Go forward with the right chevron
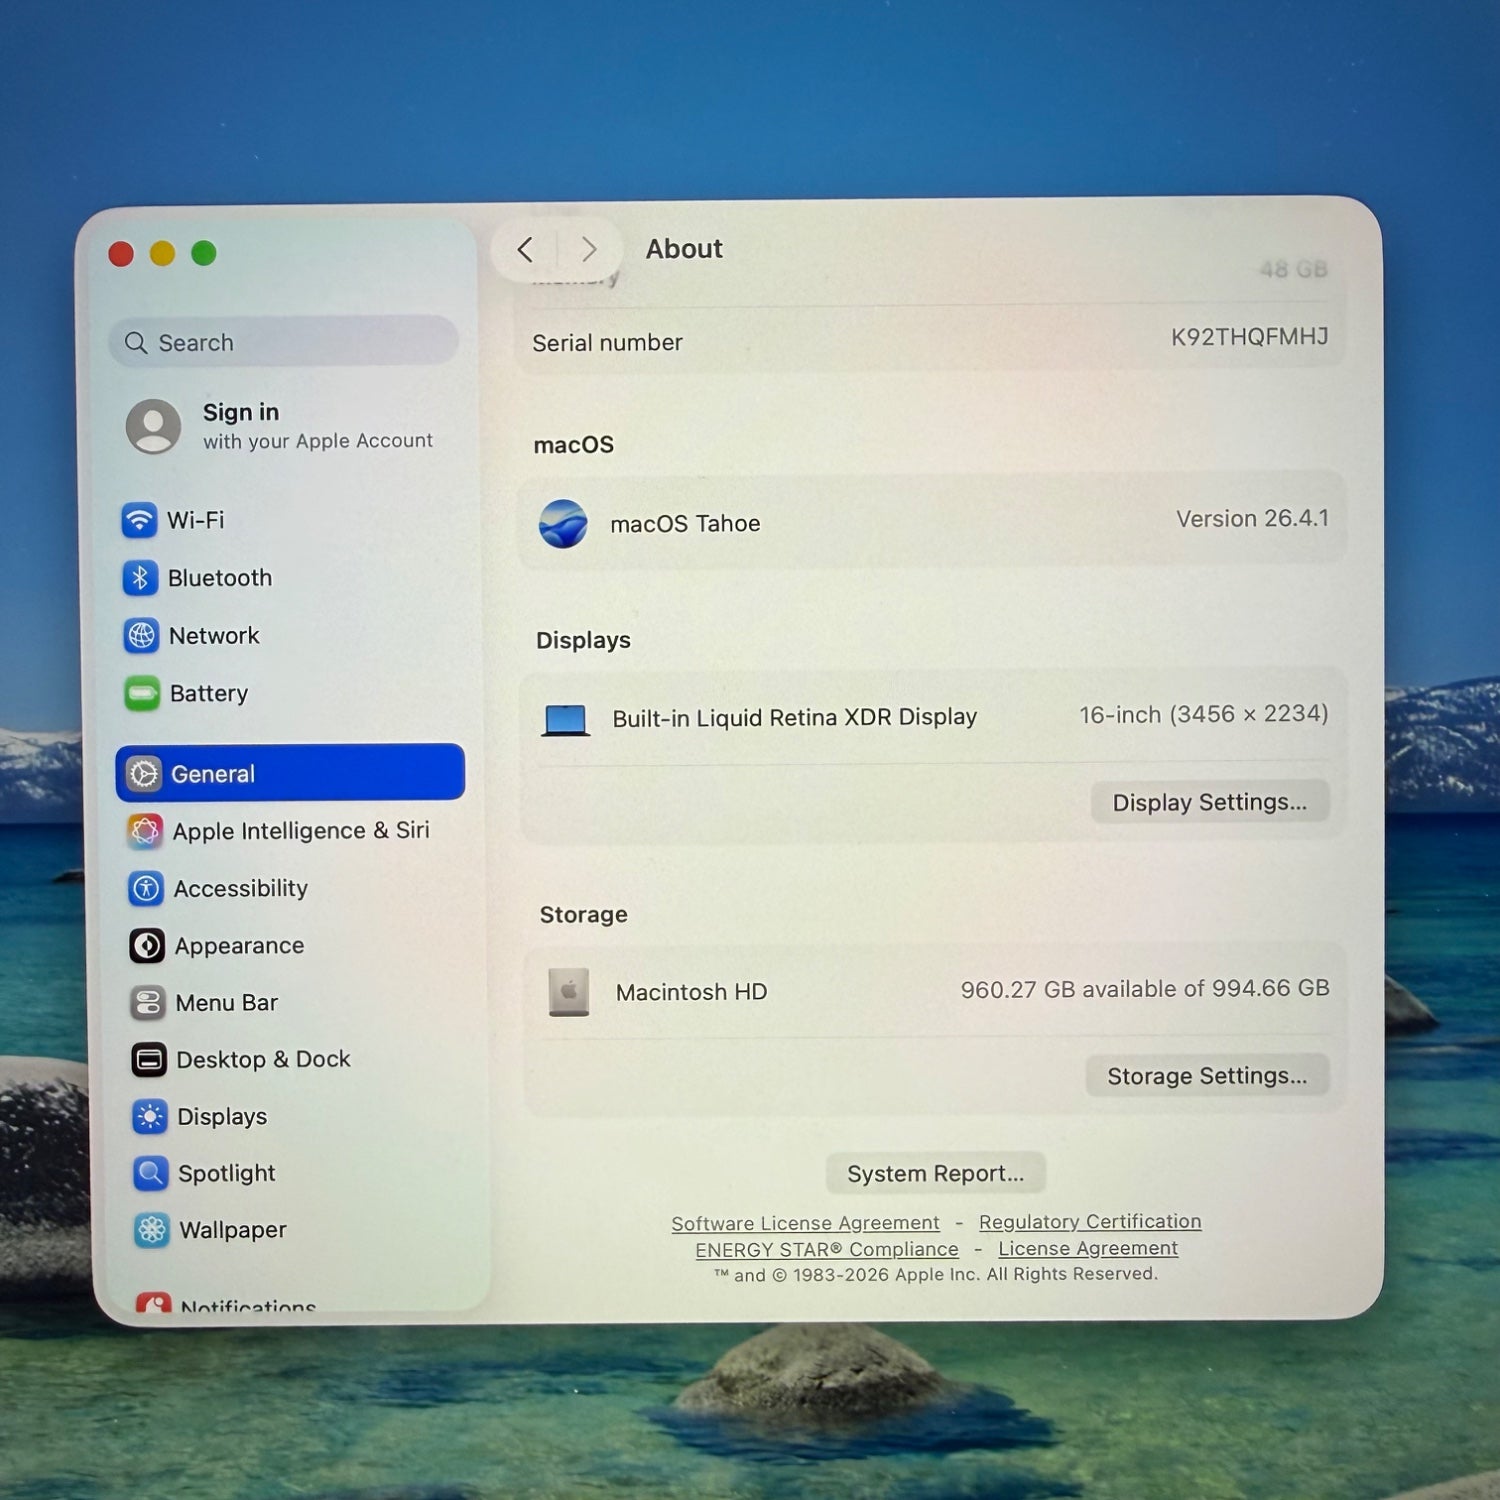 coord(589,249)
